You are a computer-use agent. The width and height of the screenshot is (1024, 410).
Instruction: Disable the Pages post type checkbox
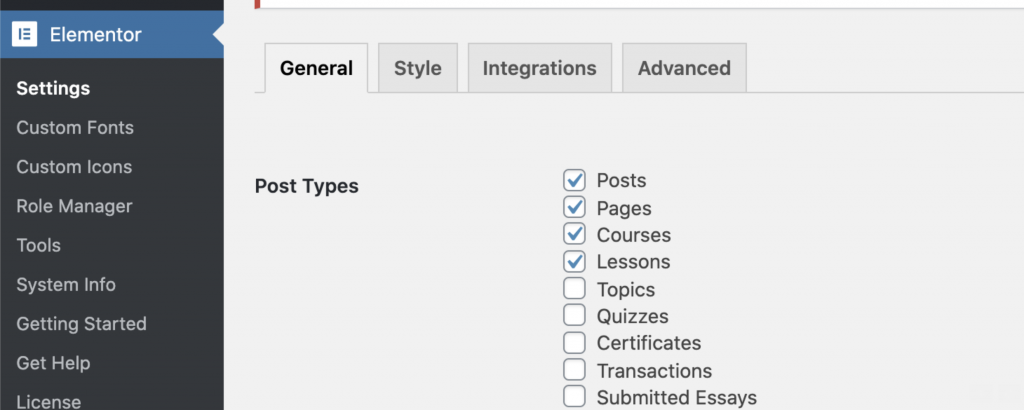[574, 208]
